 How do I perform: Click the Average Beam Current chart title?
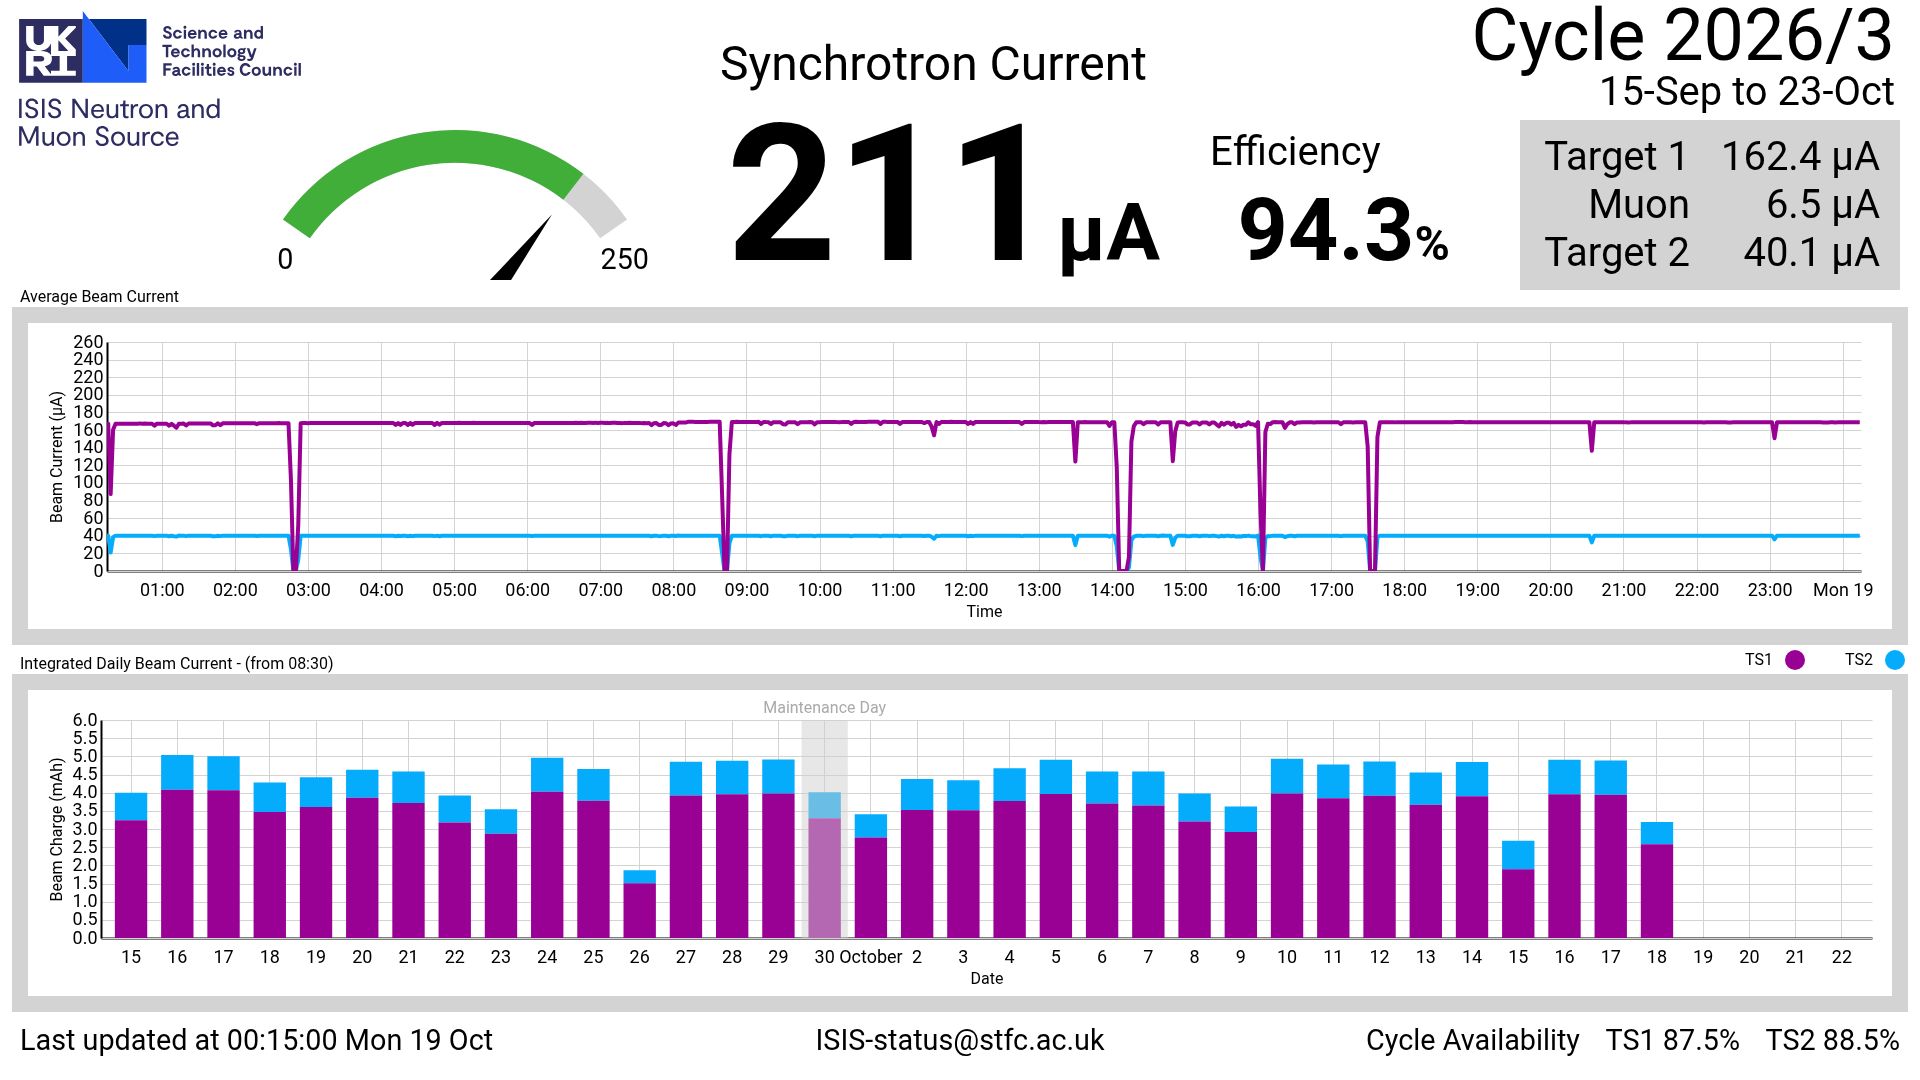[99, 297]
